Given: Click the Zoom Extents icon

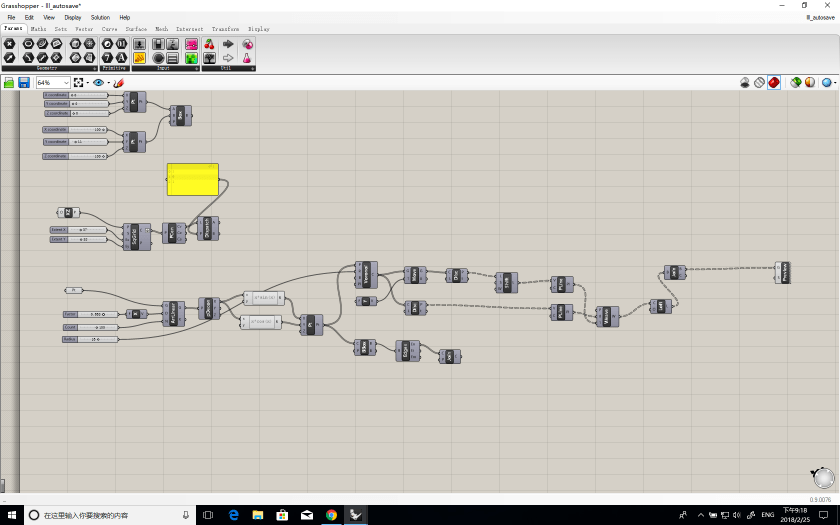Looking at the screenshot, I should point(80,82).
